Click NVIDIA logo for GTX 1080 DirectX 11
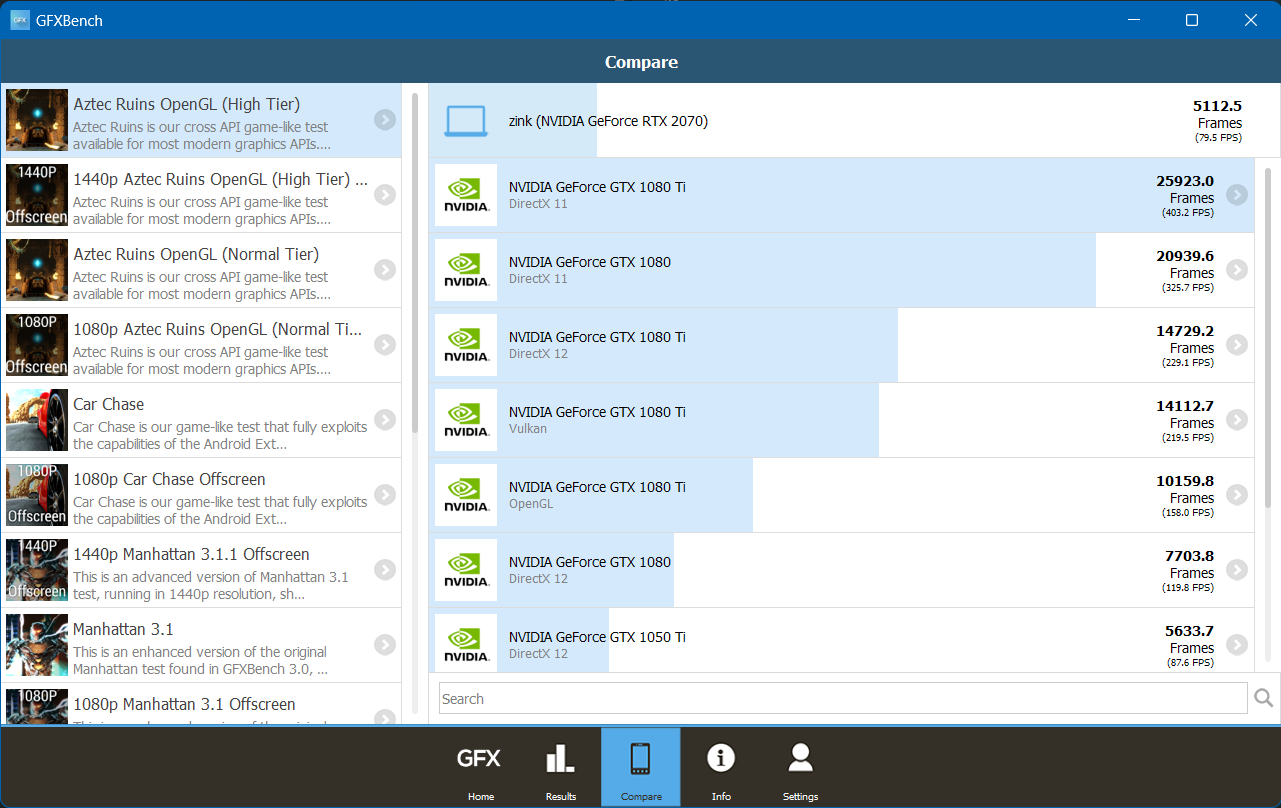 pyautogui.click(x=466, y=270)
